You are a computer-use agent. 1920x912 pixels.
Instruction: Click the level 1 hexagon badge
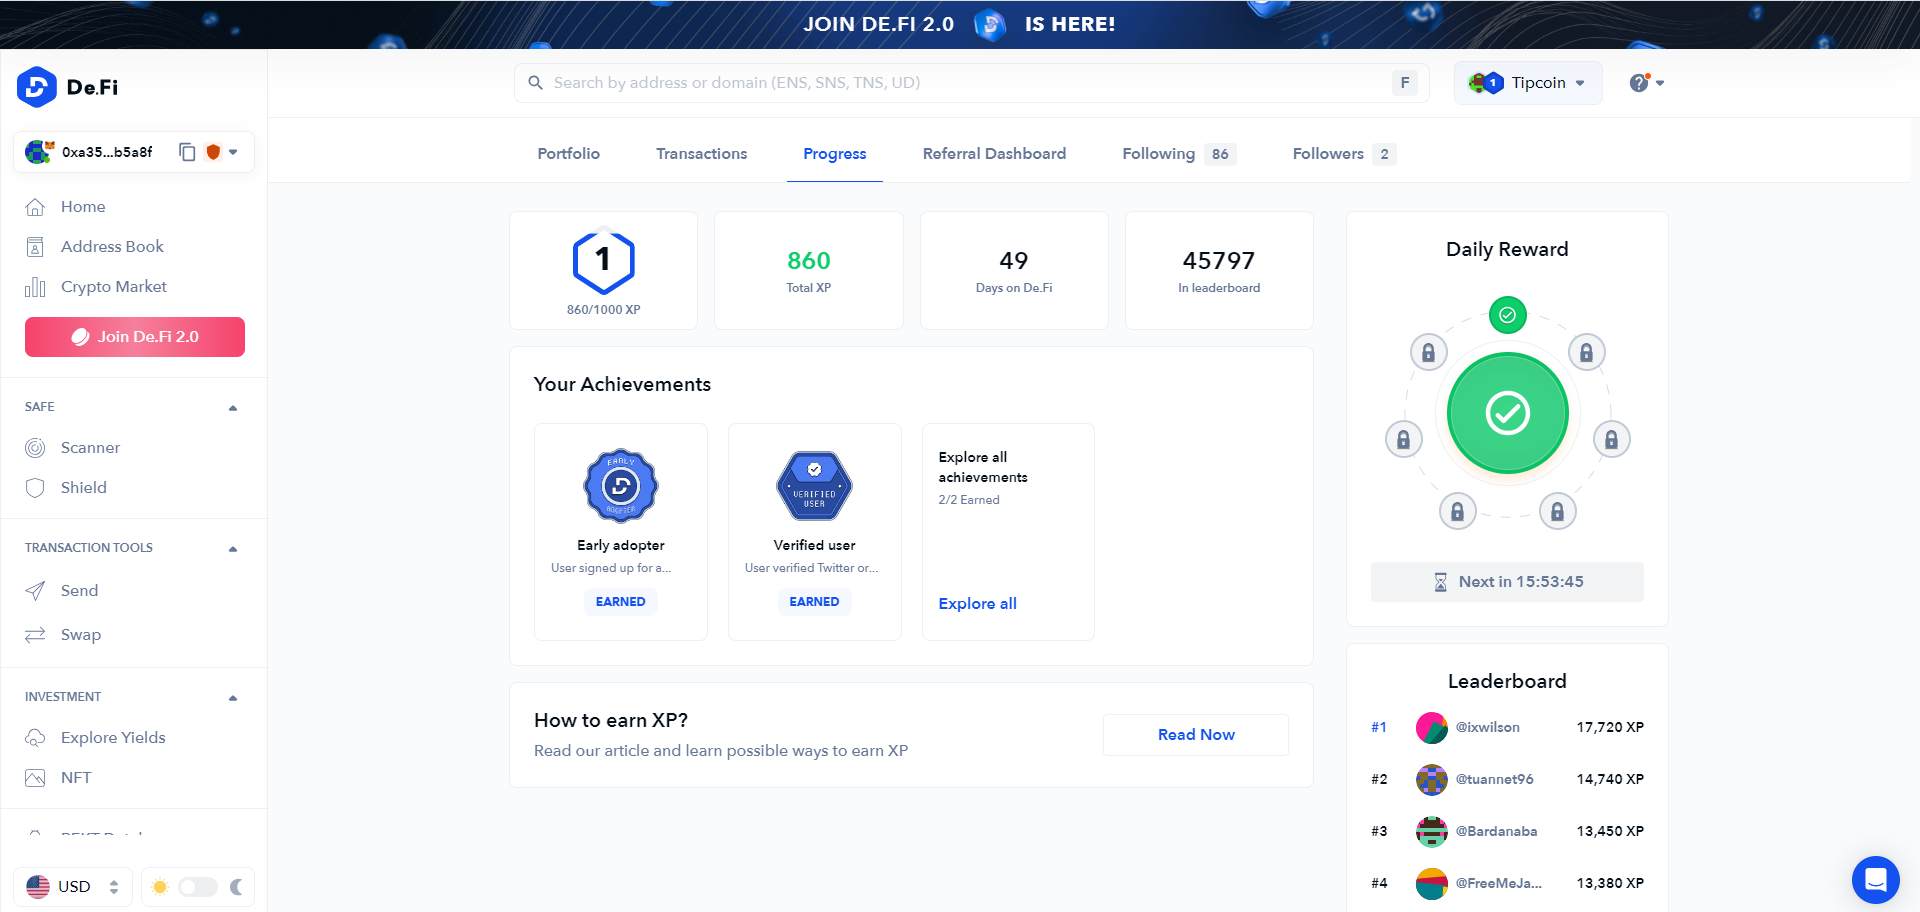point(603,262)
